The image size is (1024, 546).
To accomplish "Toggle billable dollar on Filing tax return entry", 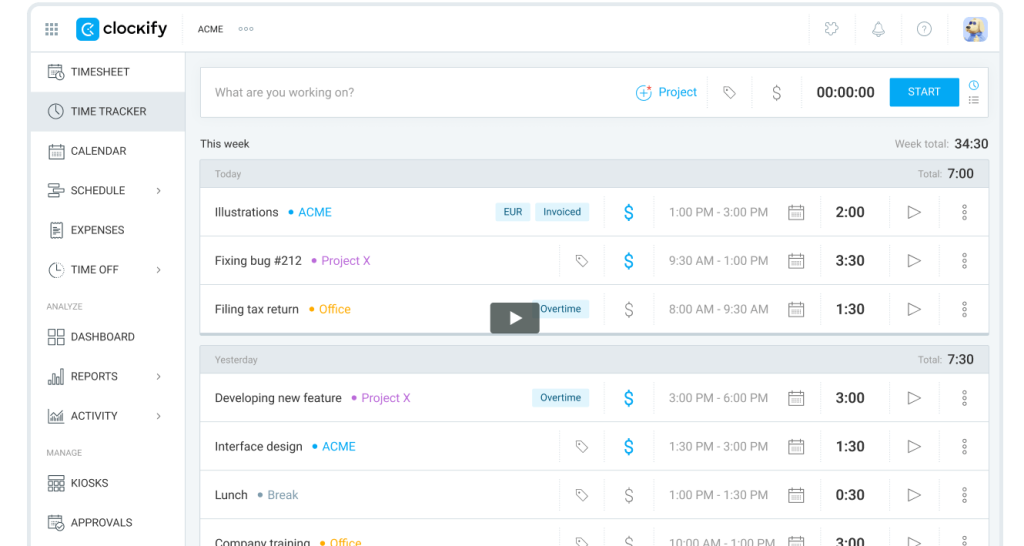I will point(628,309).
